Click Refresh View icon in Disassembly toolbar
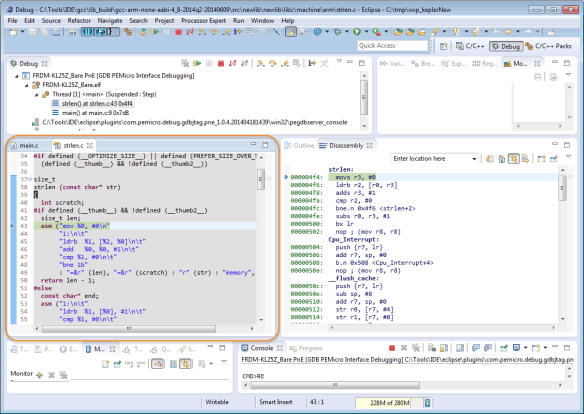The image size is (584, 414). (x=490, y=159)
